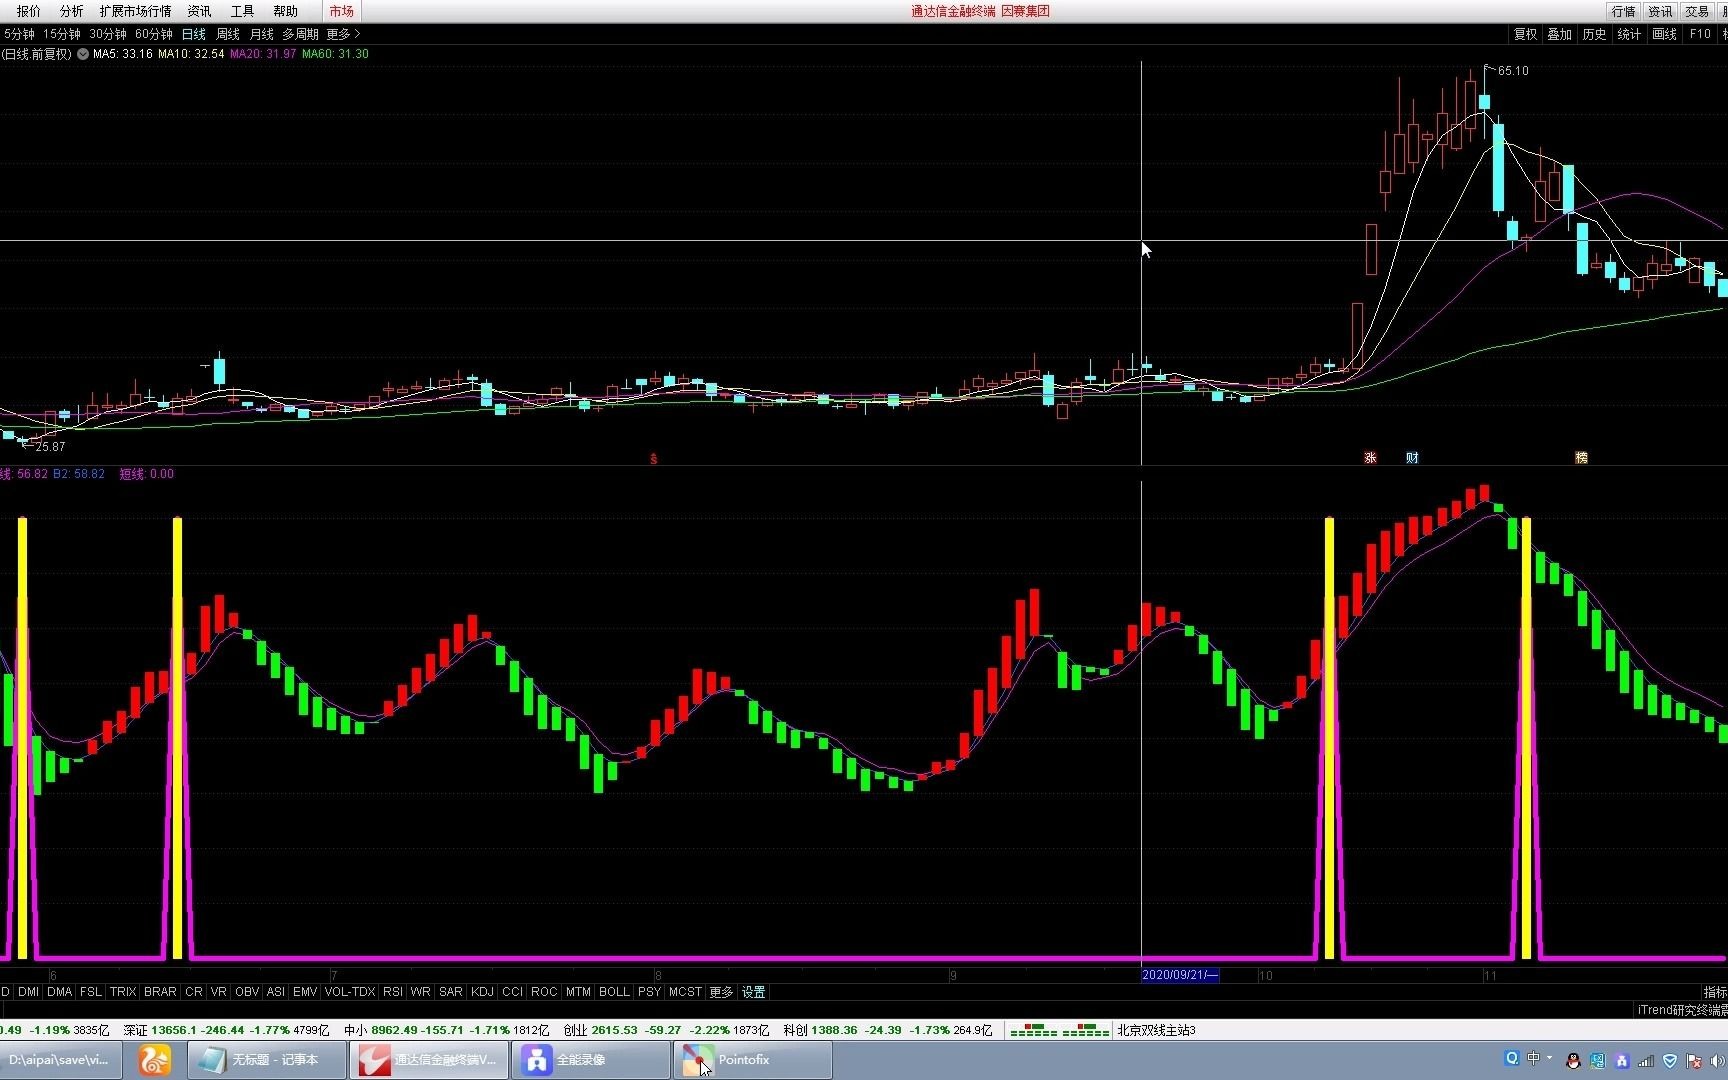Switch indicator to BOLL
The width and height of the screenshot is (1728, 1080).
[614, 992]
